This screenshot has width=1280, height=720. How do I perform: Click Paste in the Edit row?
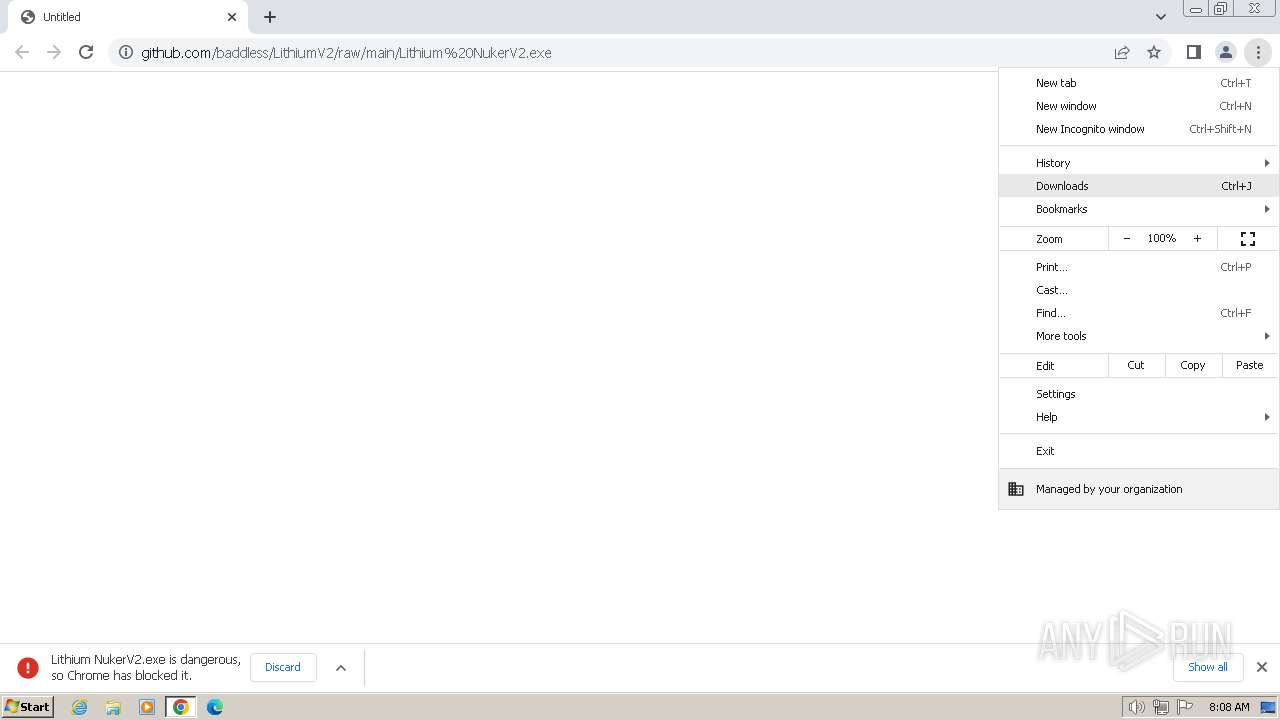point(1250,365)
